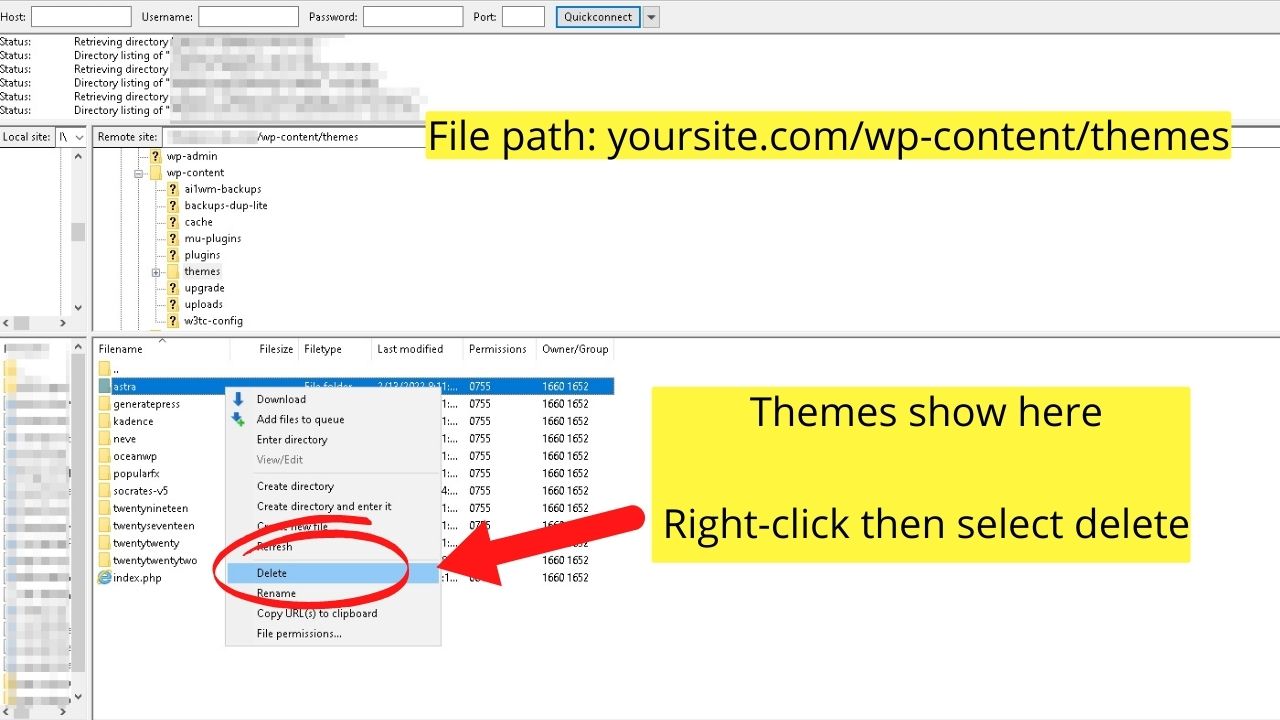Select the astra folder row
The width and height of the screenshot is (1280, 720).
pyautogui.click(x=355, y=386)
